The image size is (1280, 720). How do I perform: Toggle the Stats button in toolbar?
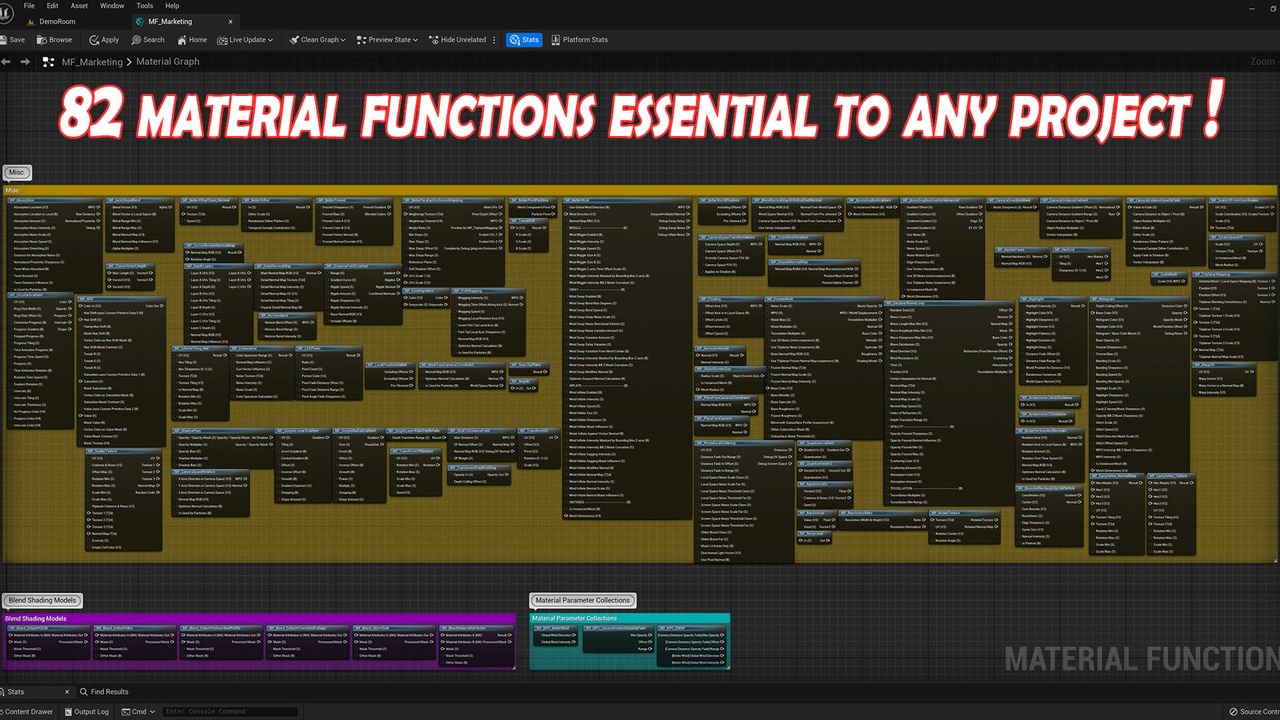tap(524, 40)
